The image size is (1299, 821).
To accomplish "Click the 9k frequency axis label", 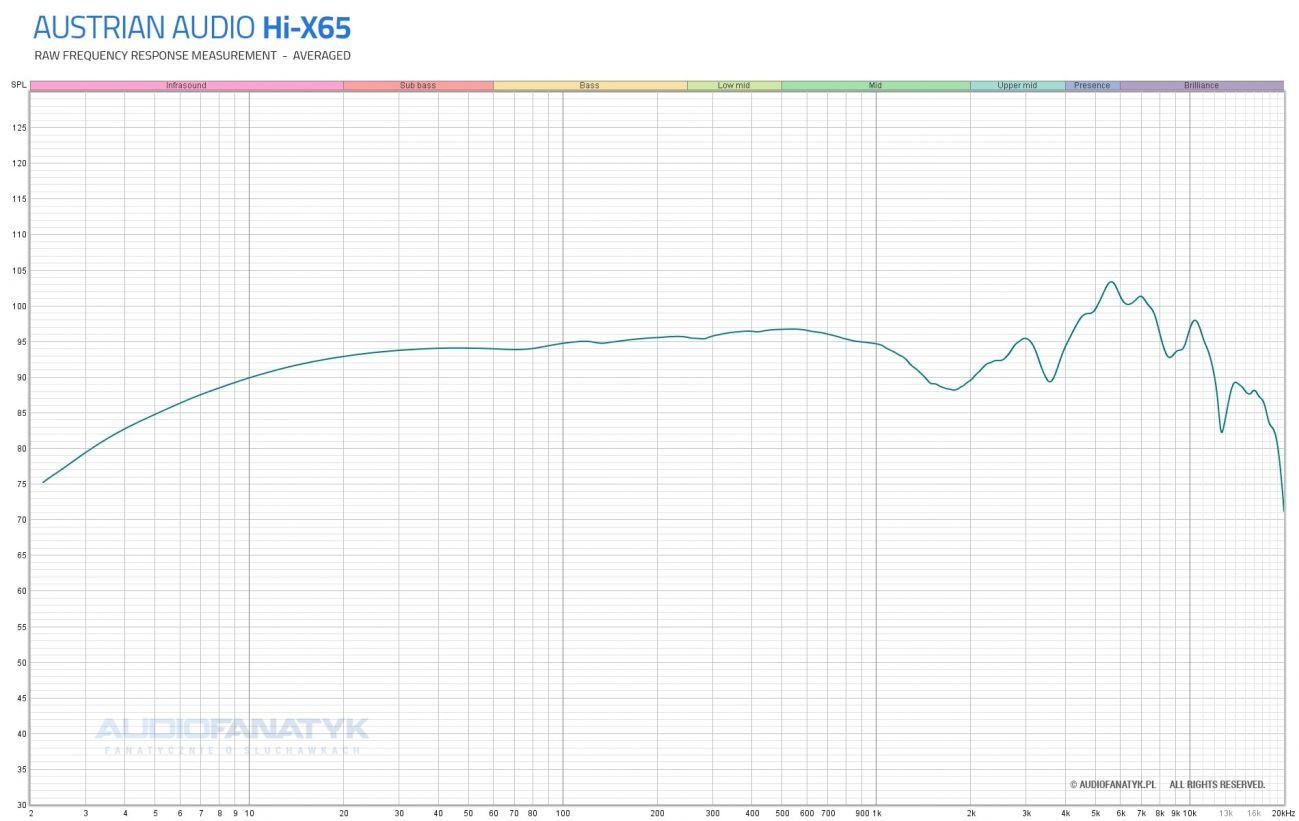I will click(1176, 814).
